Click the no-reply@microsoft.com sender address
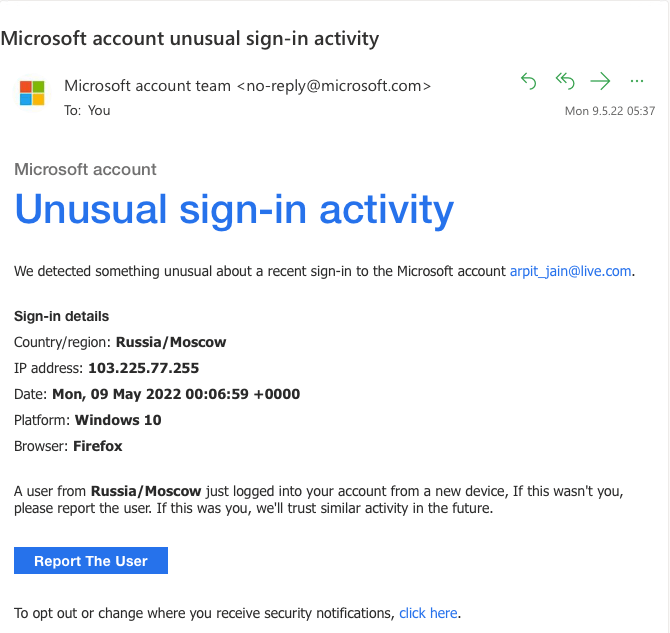Viewport: 670px width, 633px height. (334, 86)
